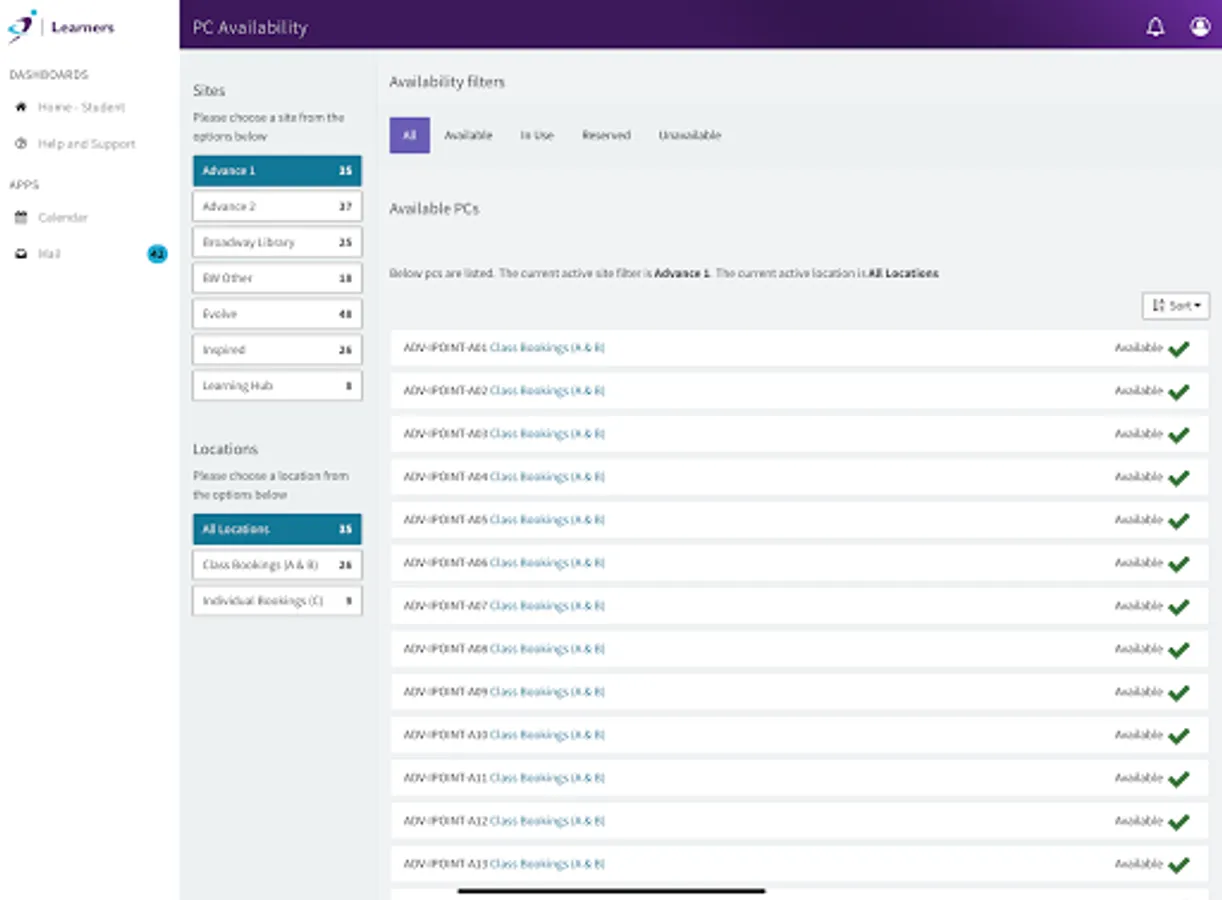Click green checkmark for ADV-IPOINT-A12
This screenshot has width=1222, height=900.
(1179, 821)
